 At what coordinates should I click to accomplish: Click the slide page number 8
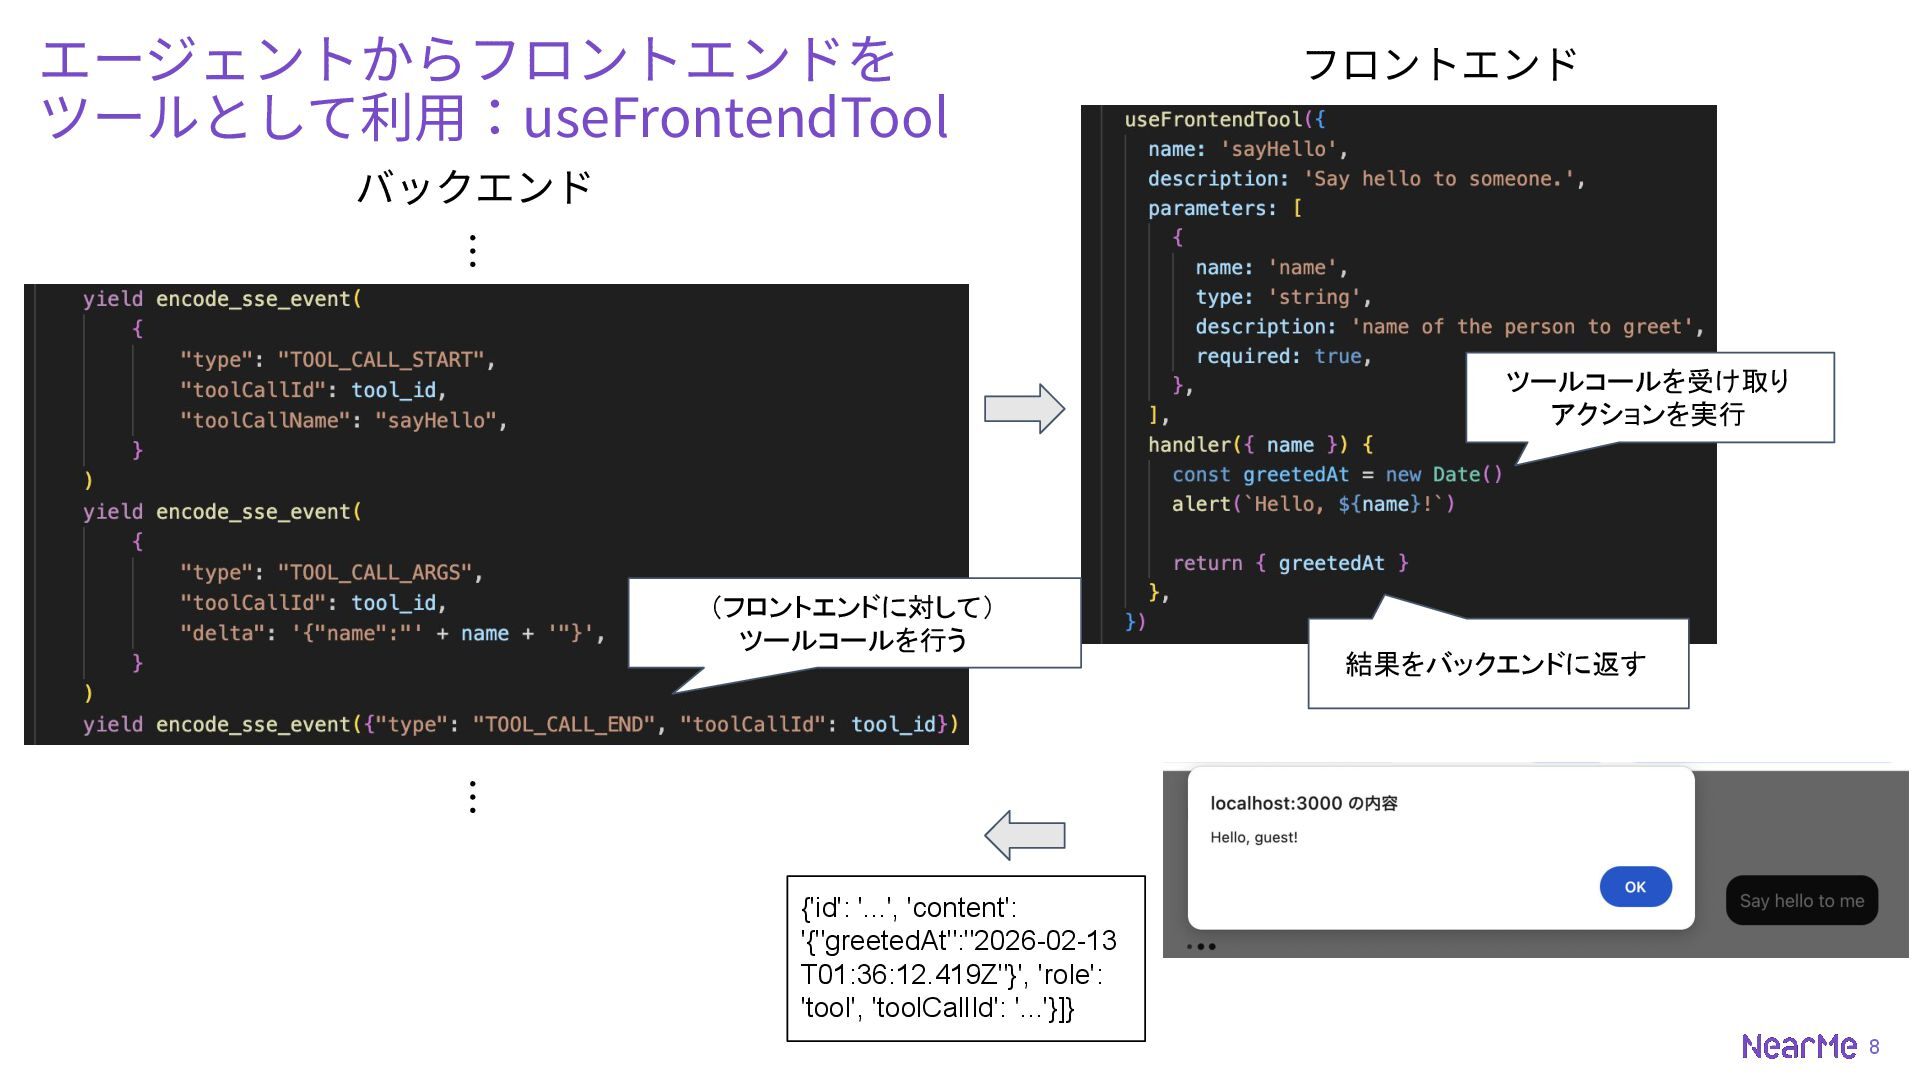click(1874, 1047)
